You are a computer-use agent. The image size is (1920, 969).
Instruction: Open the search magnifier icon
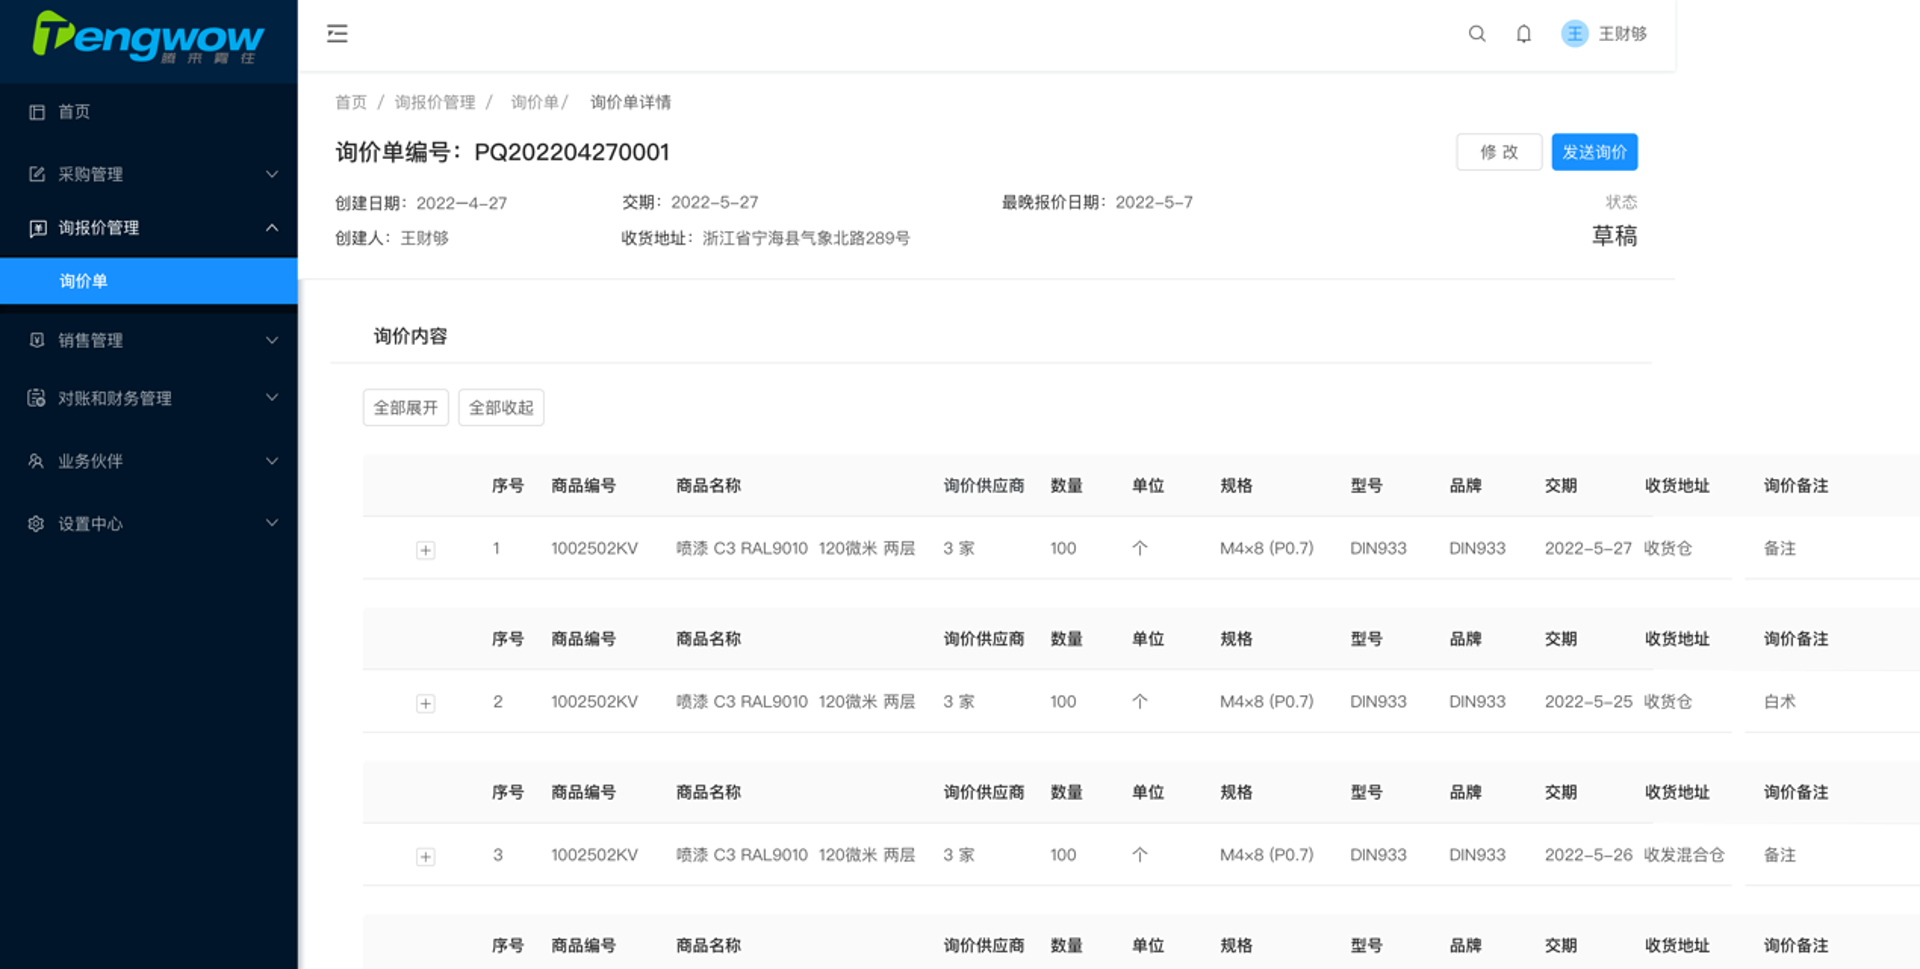click(1476, 34)
